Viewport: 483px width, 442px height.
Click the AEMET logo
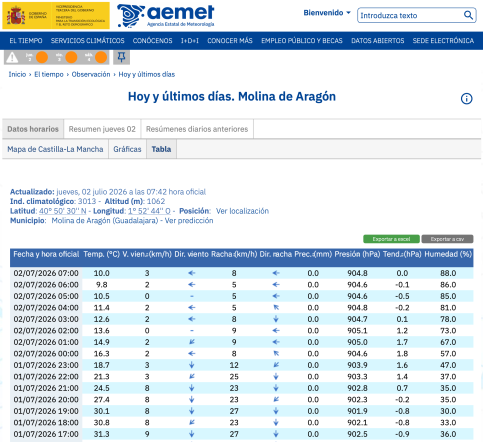pos(166,16)
